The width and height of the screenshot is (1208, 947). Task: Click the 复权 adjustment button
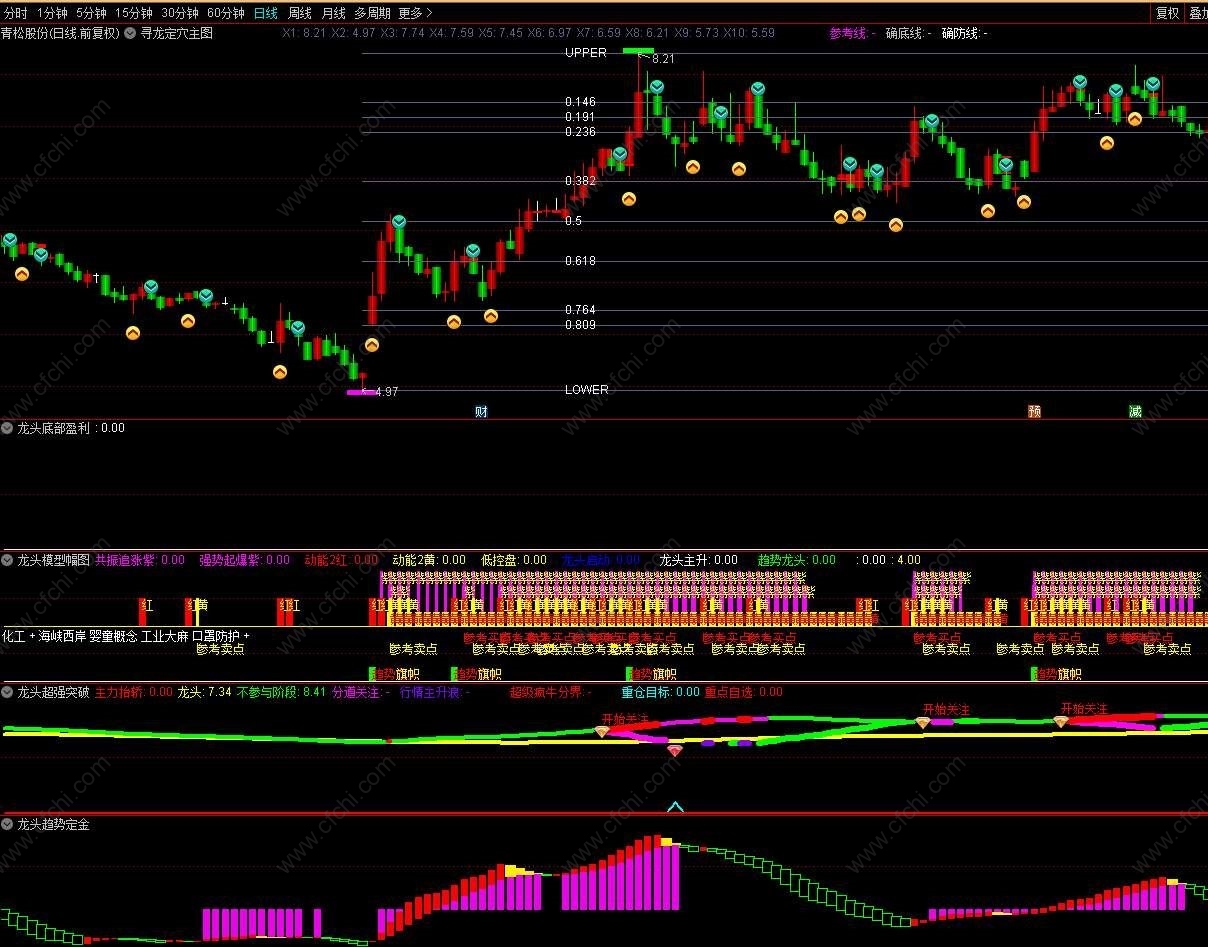[1167, 13]
